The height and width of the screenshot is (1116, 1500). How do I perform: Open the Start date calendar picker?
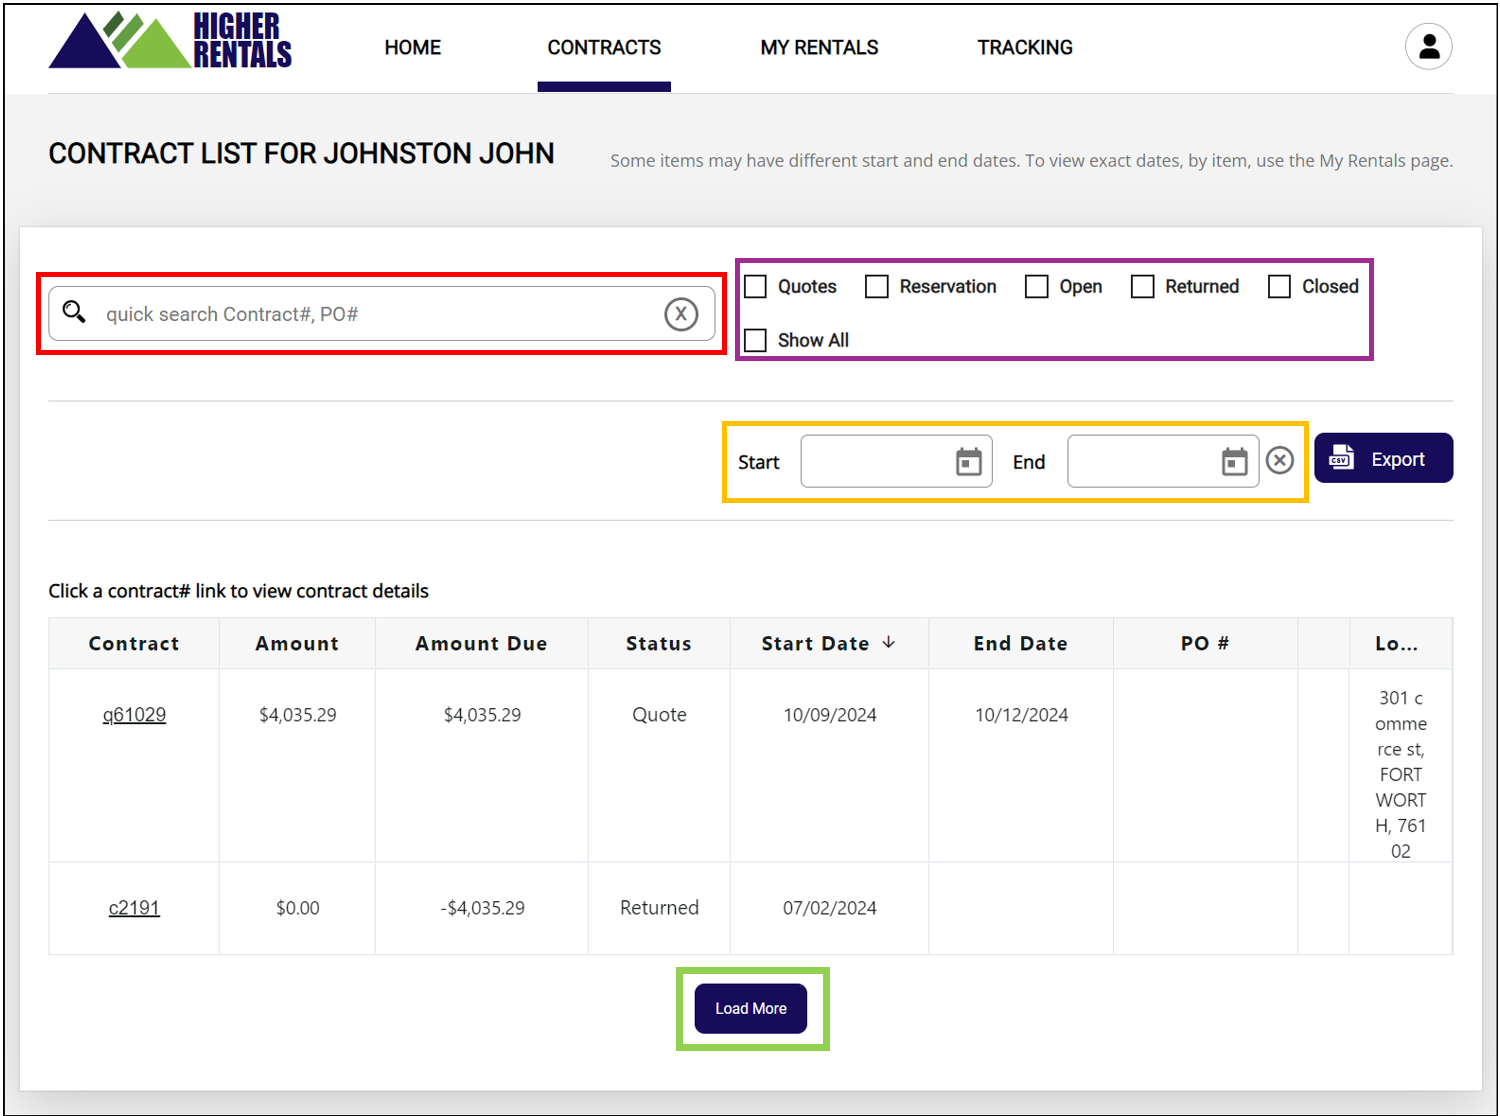coord(968,462)
